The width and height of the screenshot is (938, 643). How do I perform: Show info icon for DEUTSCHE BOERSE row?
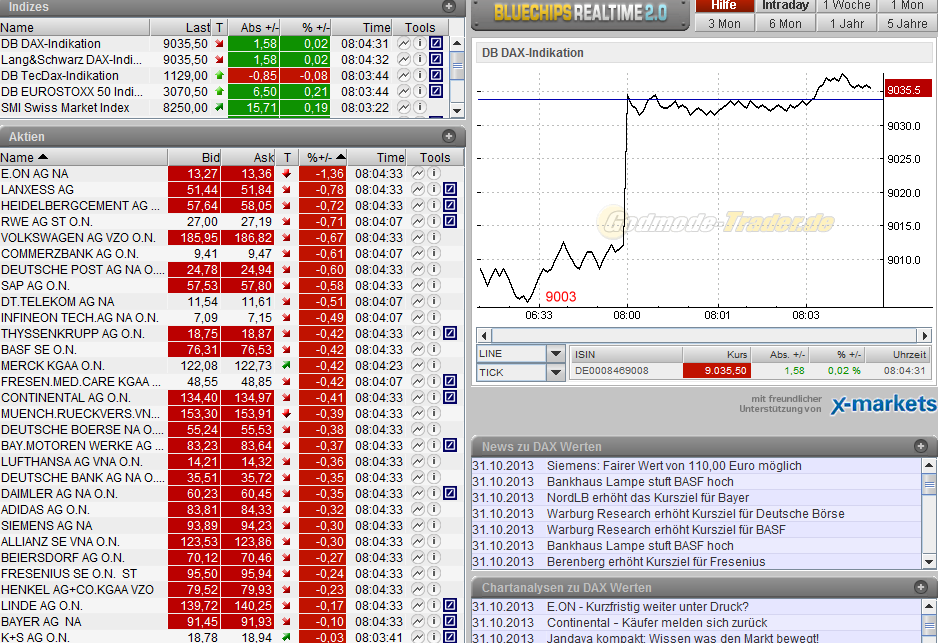click(434, 429)
